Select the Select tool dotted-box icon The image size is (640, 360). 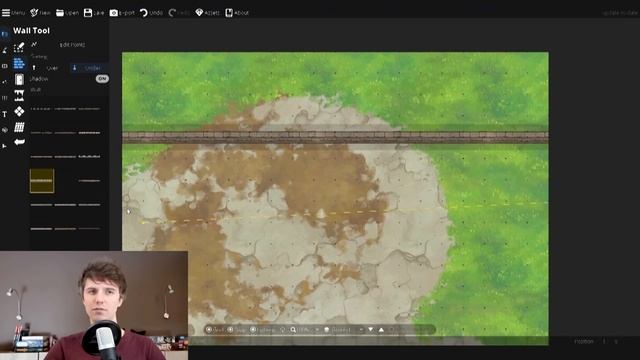[x=19, y=48]
